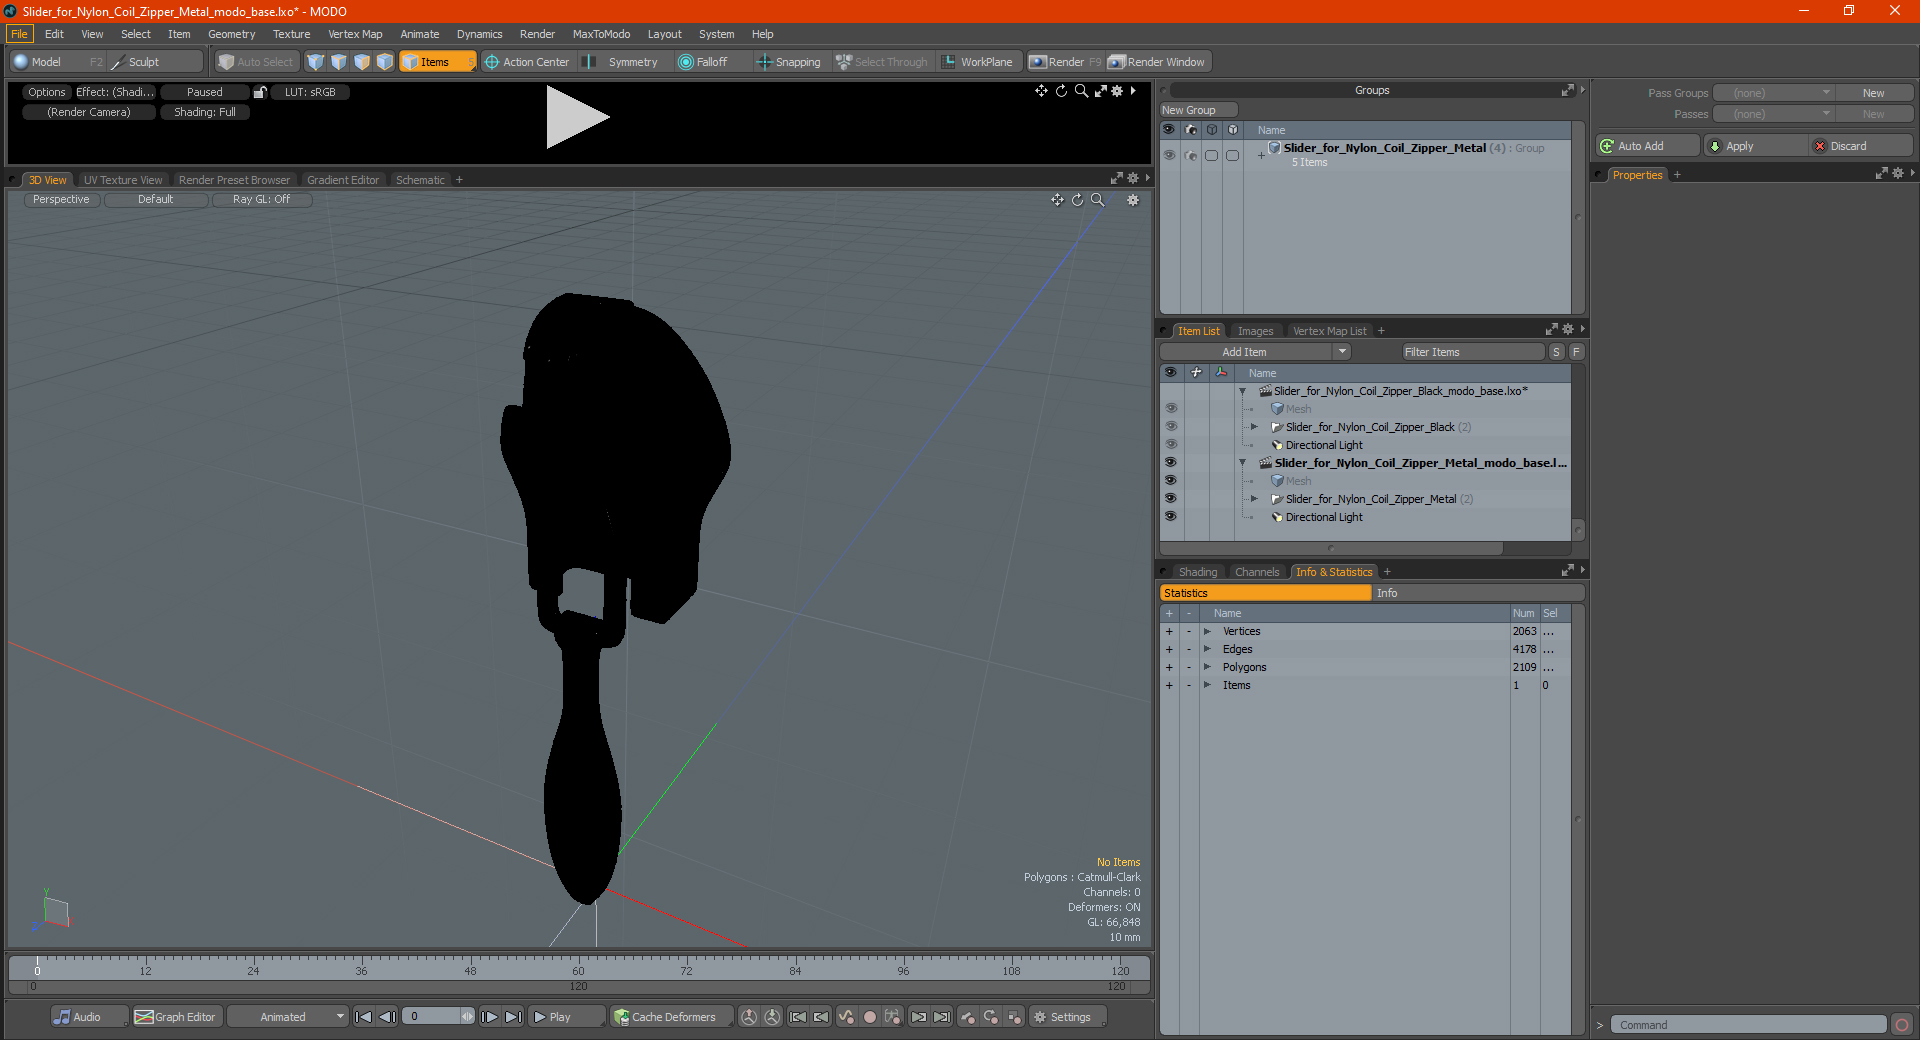Open the Pass Groups dropdown

[1774, 93]
